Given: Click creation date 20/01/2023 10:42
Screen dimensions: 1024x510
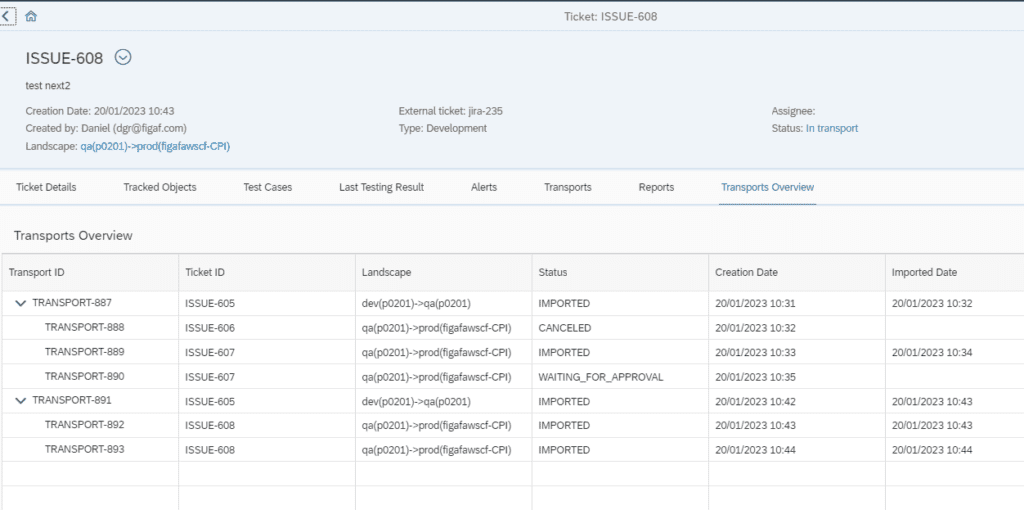Looking at the screenshot, I should 755,402.
